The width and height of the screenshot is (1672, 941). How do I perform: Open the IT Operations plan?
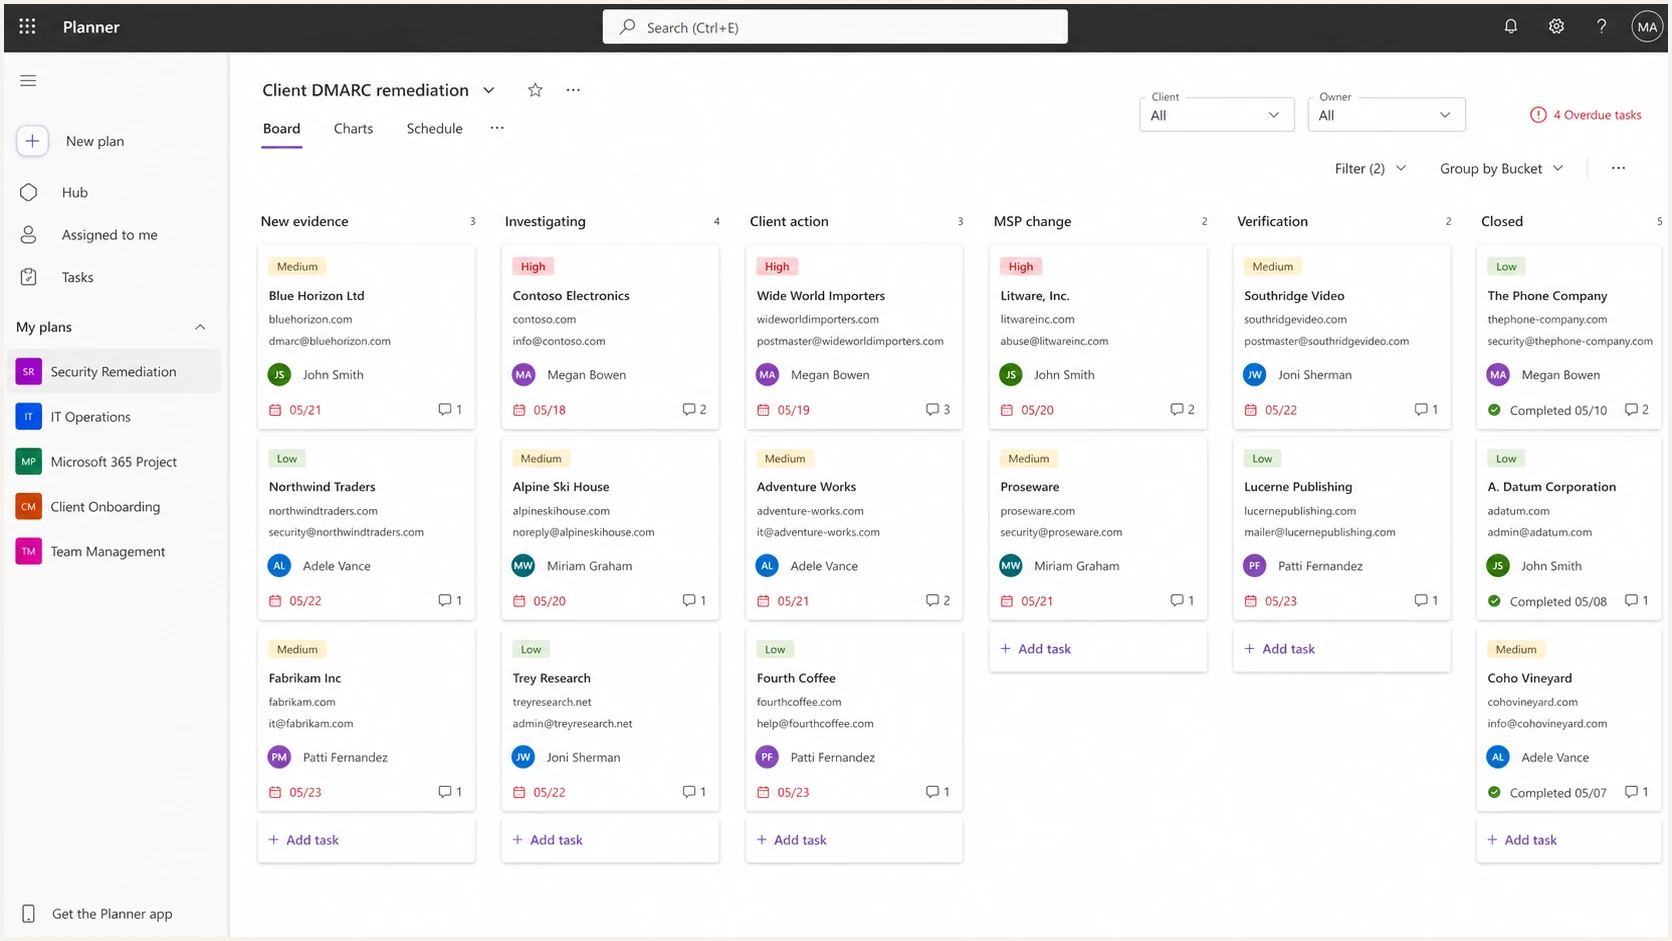113,416
